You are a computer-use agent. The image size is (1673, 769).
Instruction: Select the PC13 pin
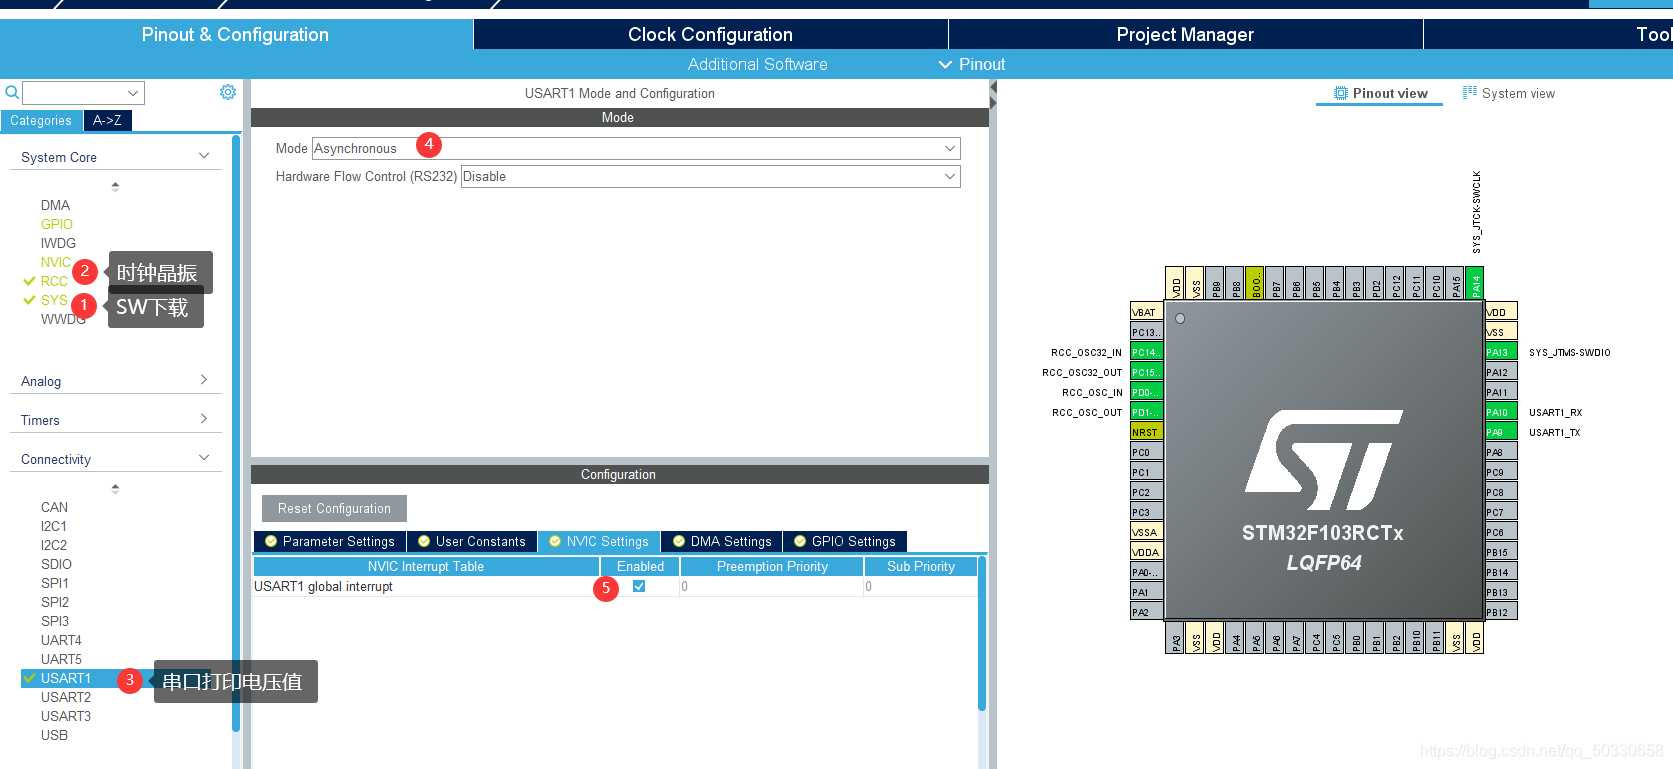(x=1147, y=332)
